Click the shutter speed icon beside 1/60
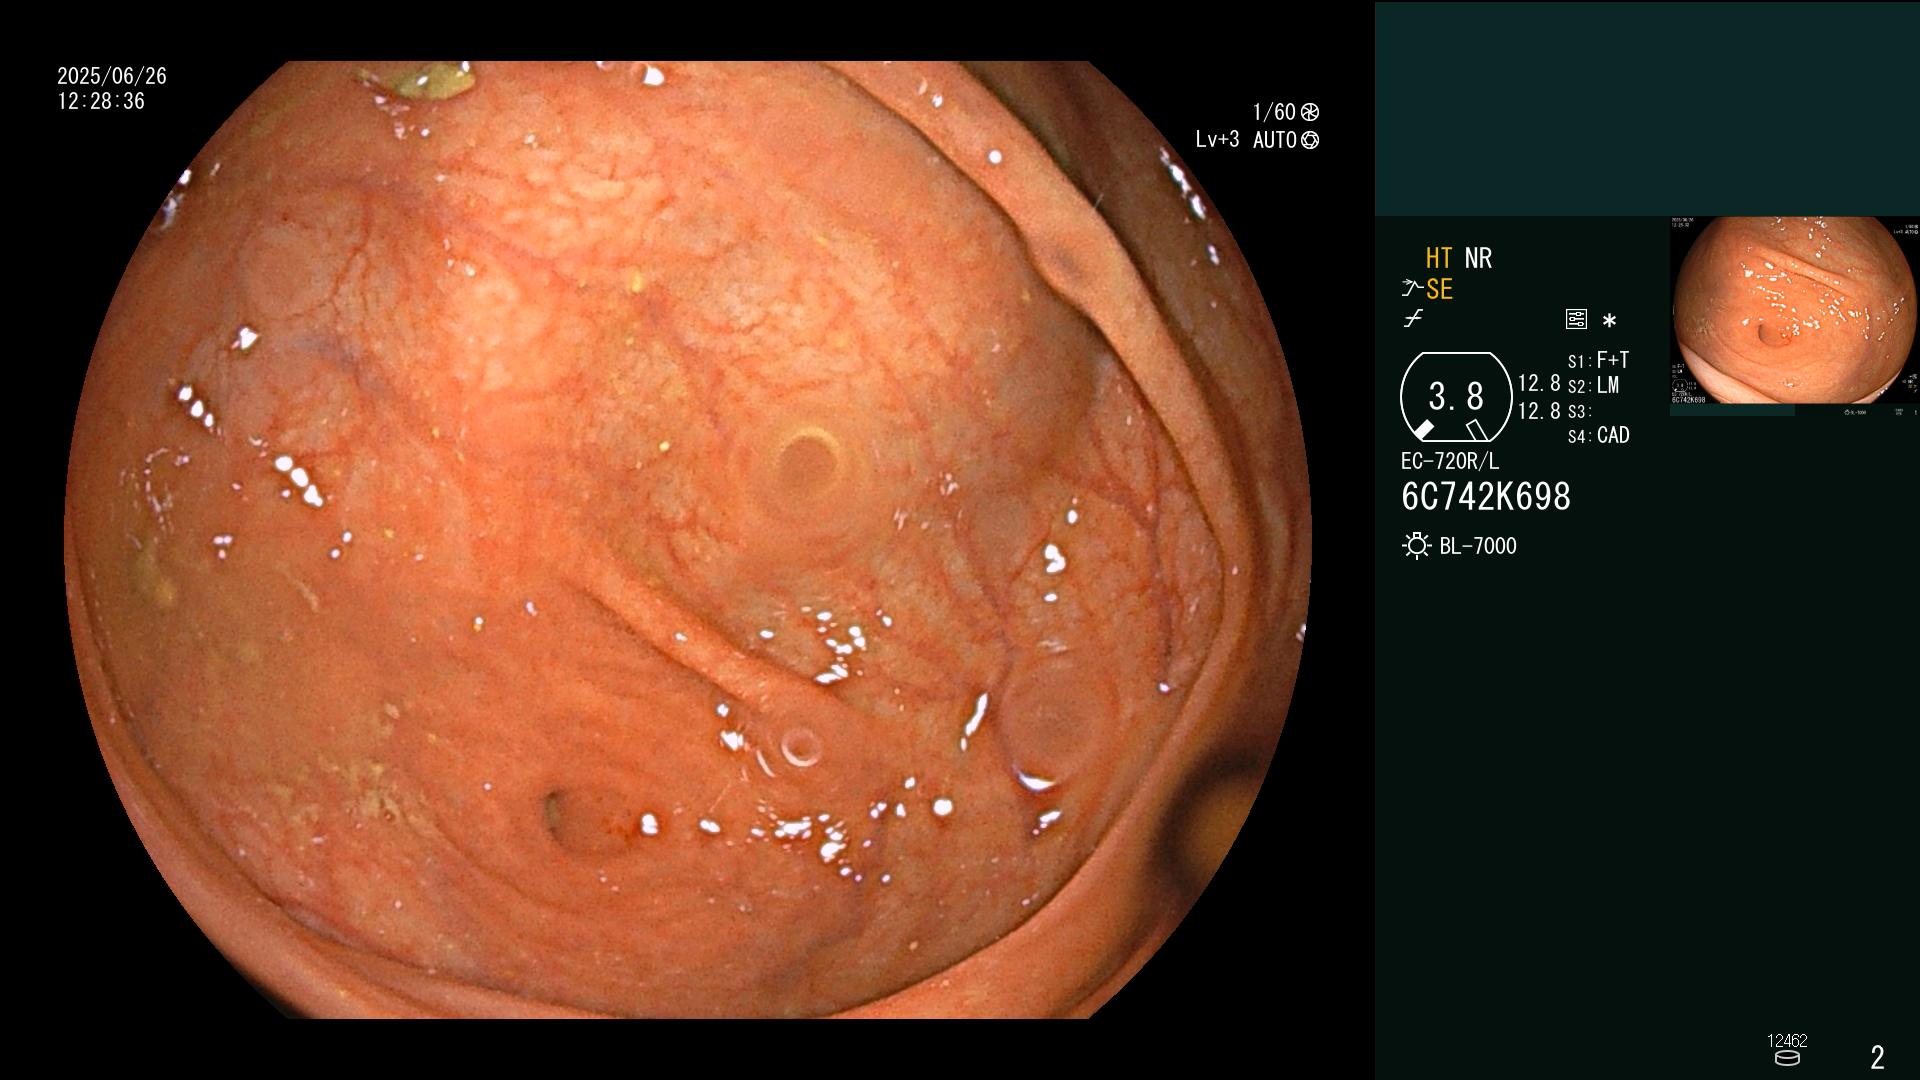 (1310, 112)
